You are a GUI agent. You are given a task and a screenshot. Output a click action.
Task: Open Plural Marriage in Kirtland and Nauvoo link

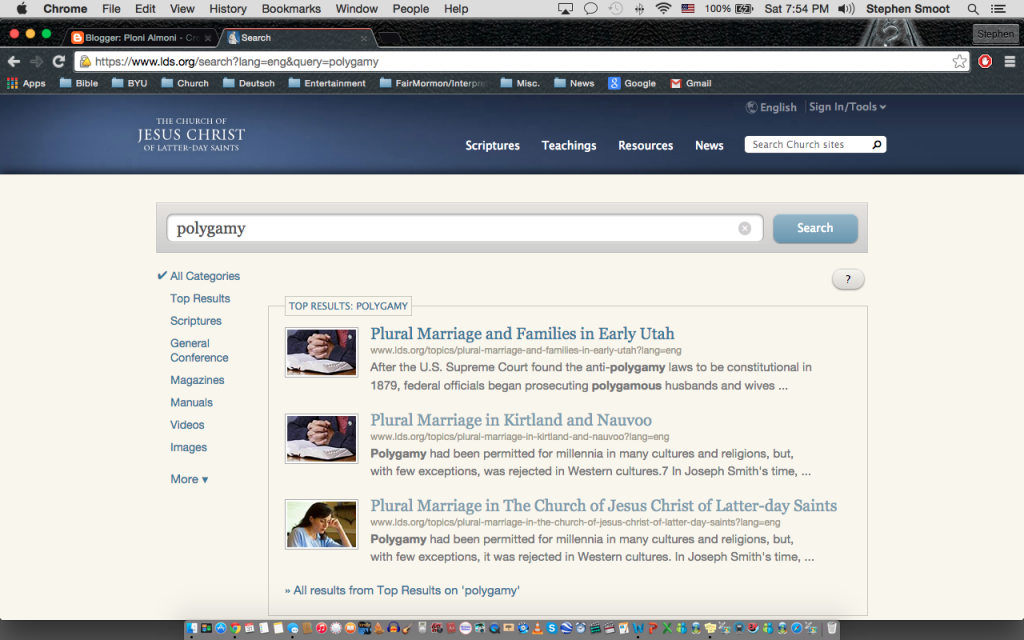[510, 420]
